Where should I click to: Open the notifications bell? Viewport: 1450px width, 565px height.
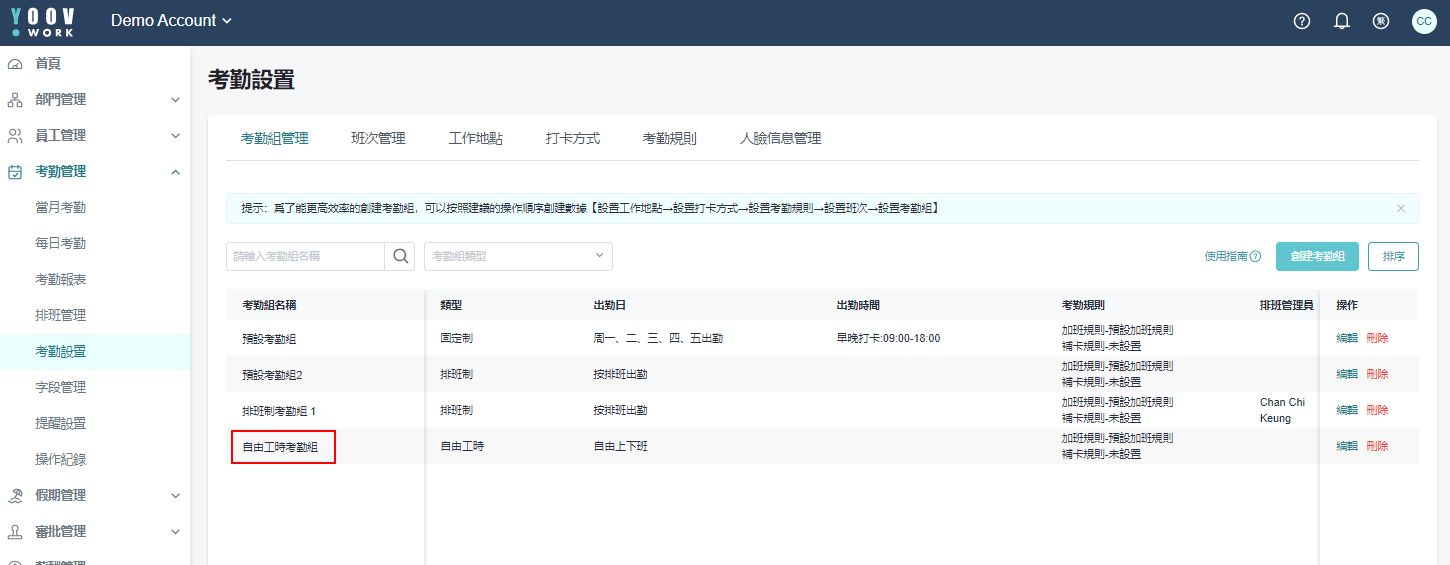1342,21
